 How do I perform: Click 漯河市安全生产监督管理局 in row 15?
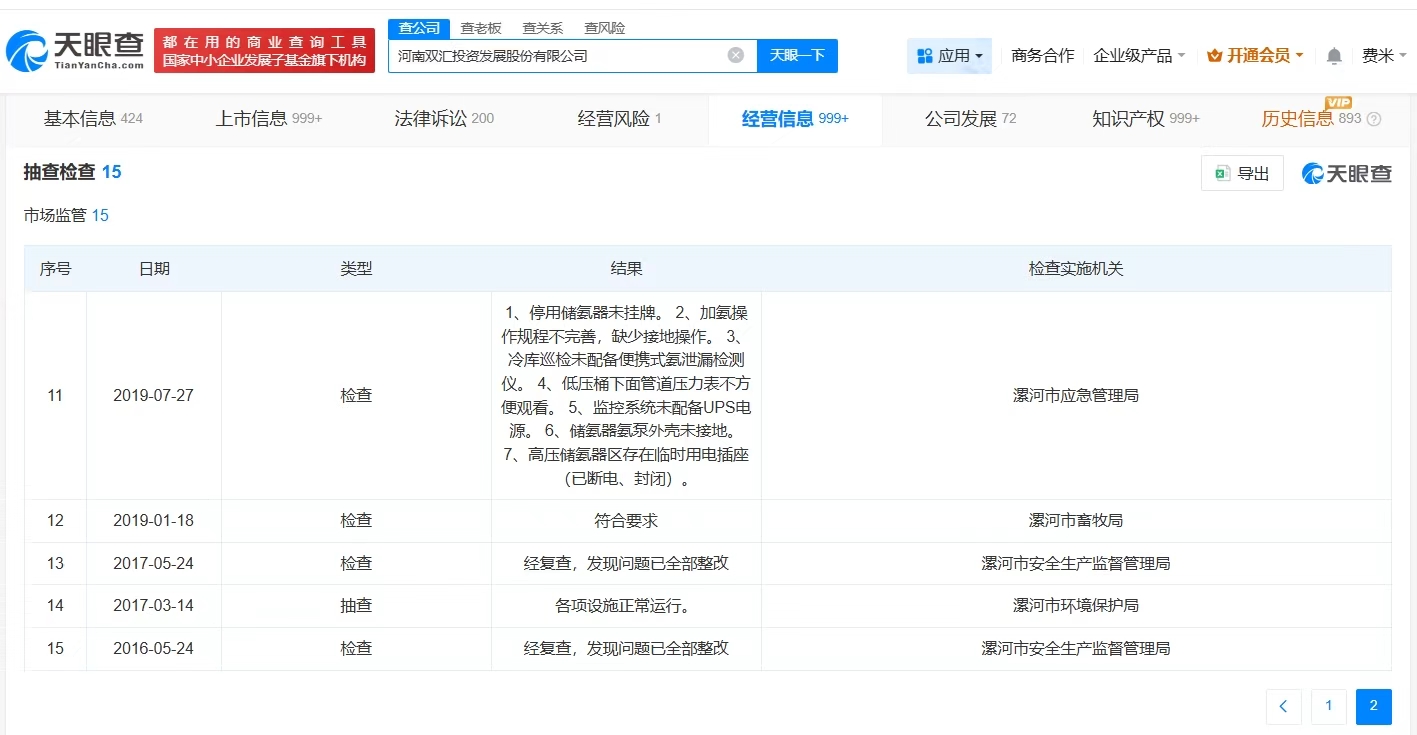1076,649
